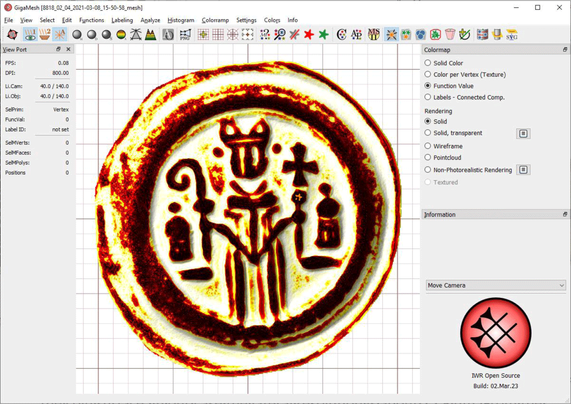
Task: Click the magnifier selection toolbar icon
Action: (x=280, y=35)
